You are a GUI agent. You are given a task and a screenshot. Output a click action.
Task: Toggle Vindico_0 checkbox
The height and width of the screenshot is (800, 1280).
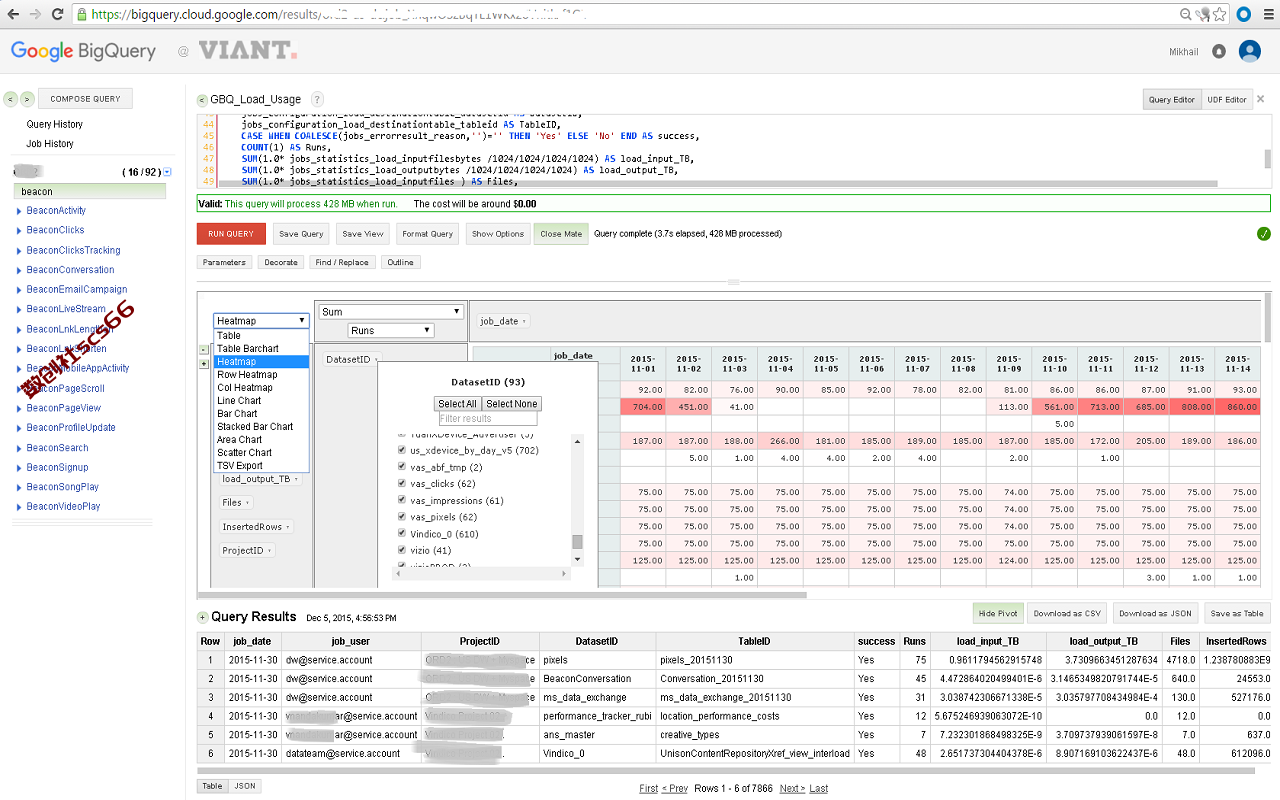pyautogui.click(x=402, y=534)
